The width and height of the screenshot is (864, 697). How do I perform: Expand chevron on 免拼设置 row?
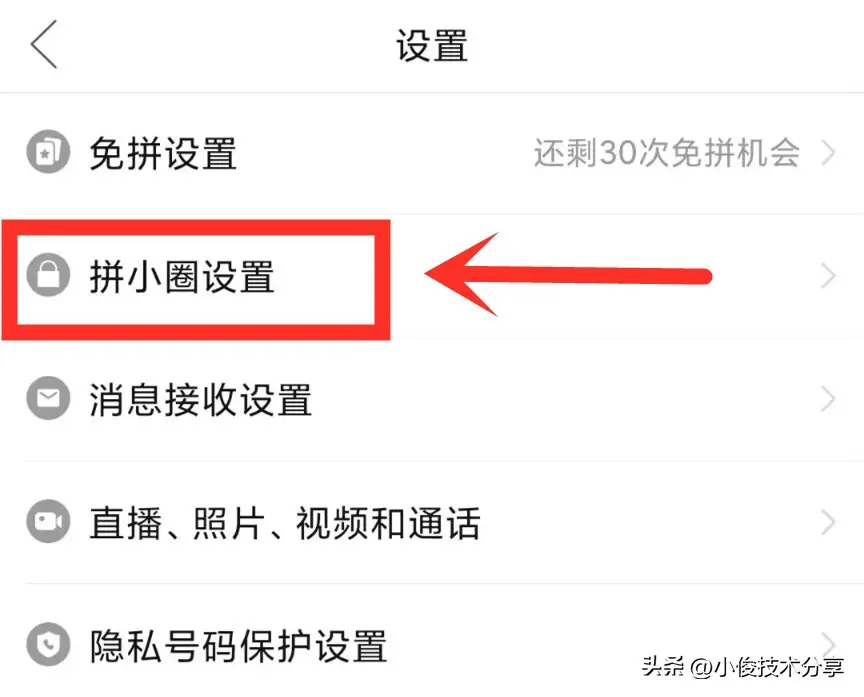[828, 153]
